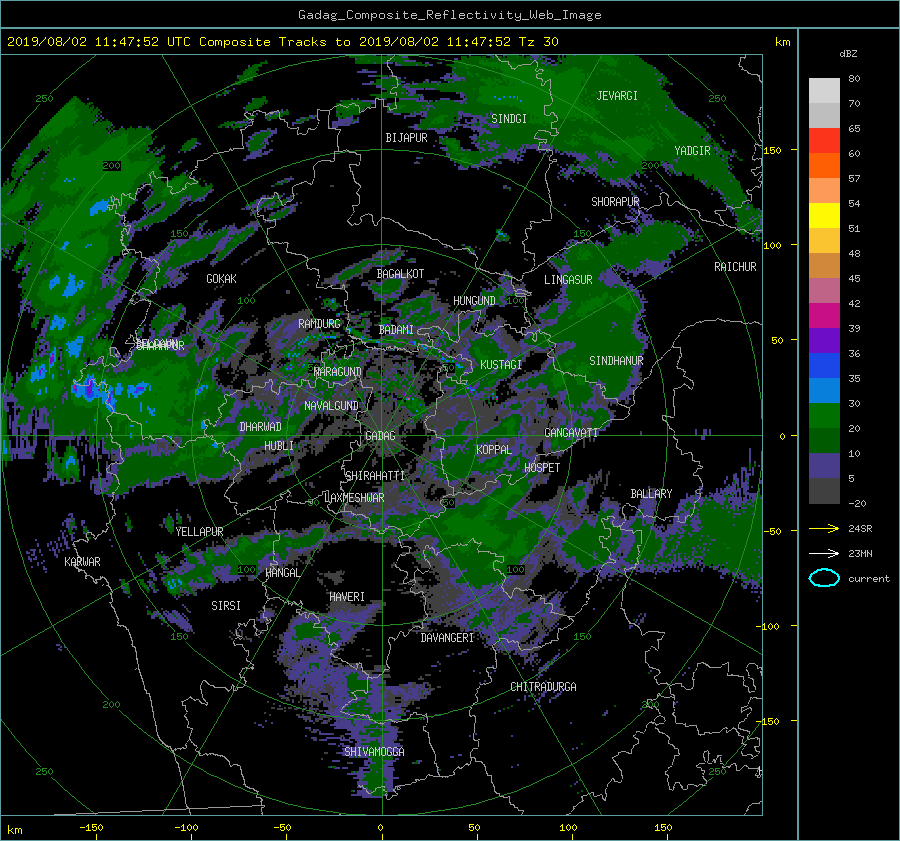Click the SHORAPUR label
This screenshot has width=900, height=841.
click(615, 202)
